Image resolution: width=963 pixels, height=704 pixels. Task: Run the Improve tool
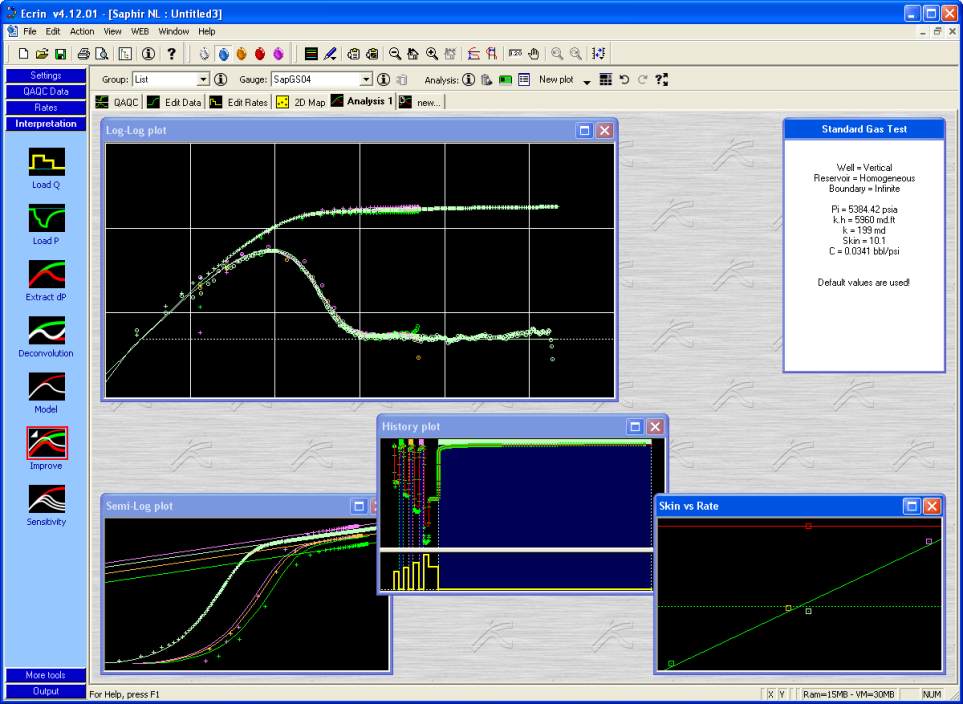tap(46, 442)
